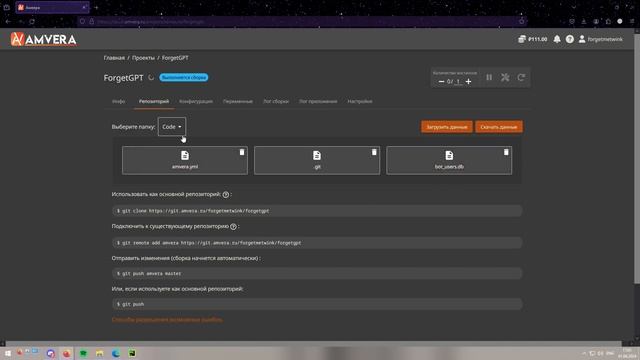Open a new browser tab
This screenshot has height=360, width=640.
coord(96,7)
